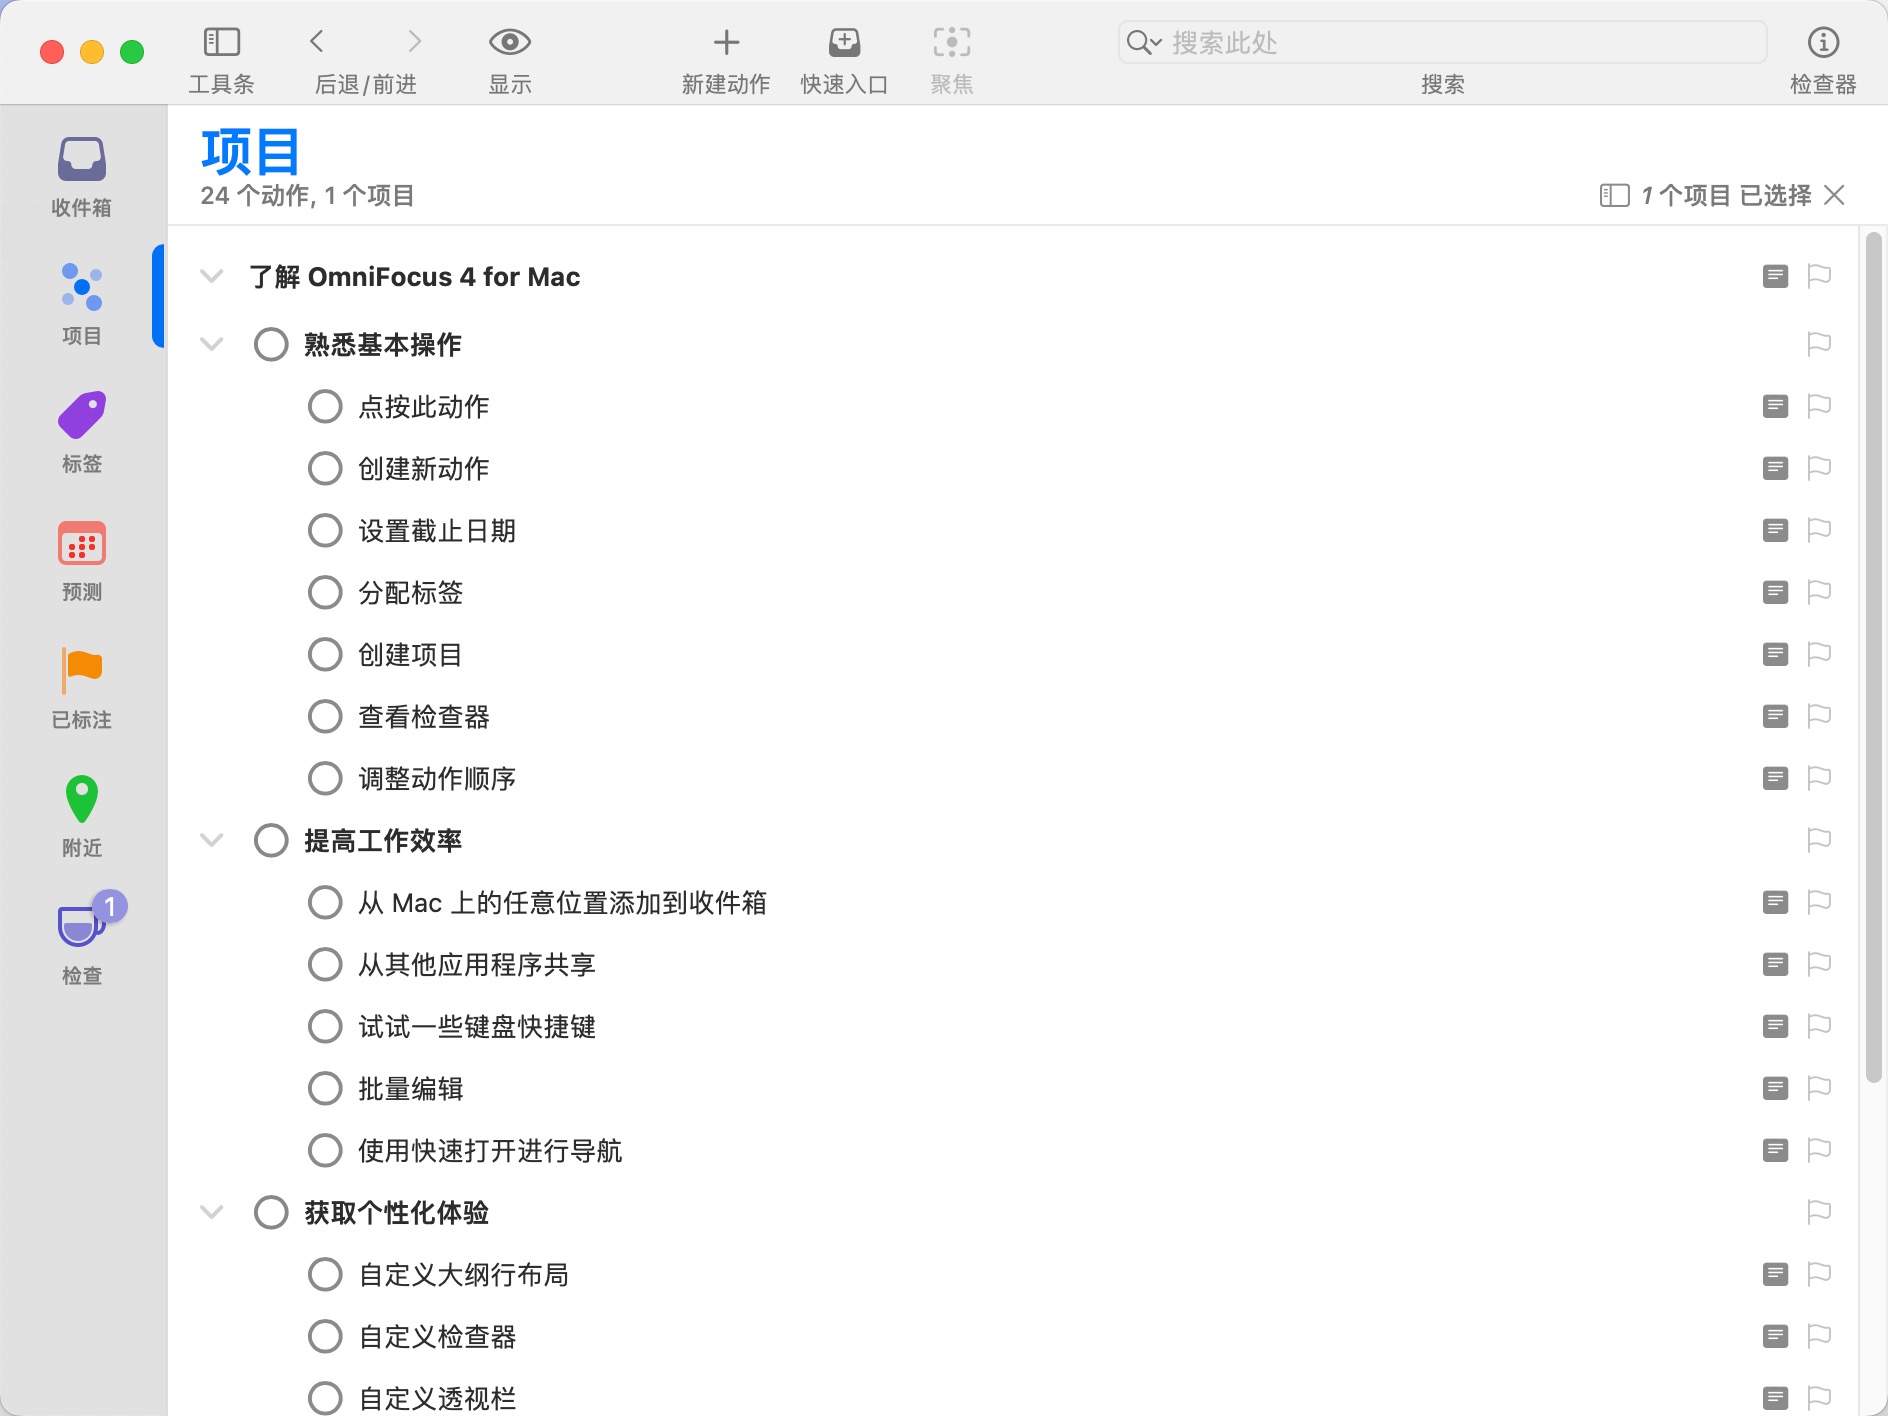Screen dimensions: 1888x1416
Task: Show note for 自定义大纲行布局
Action: pyautogui.click(x=1775, y=1274)
